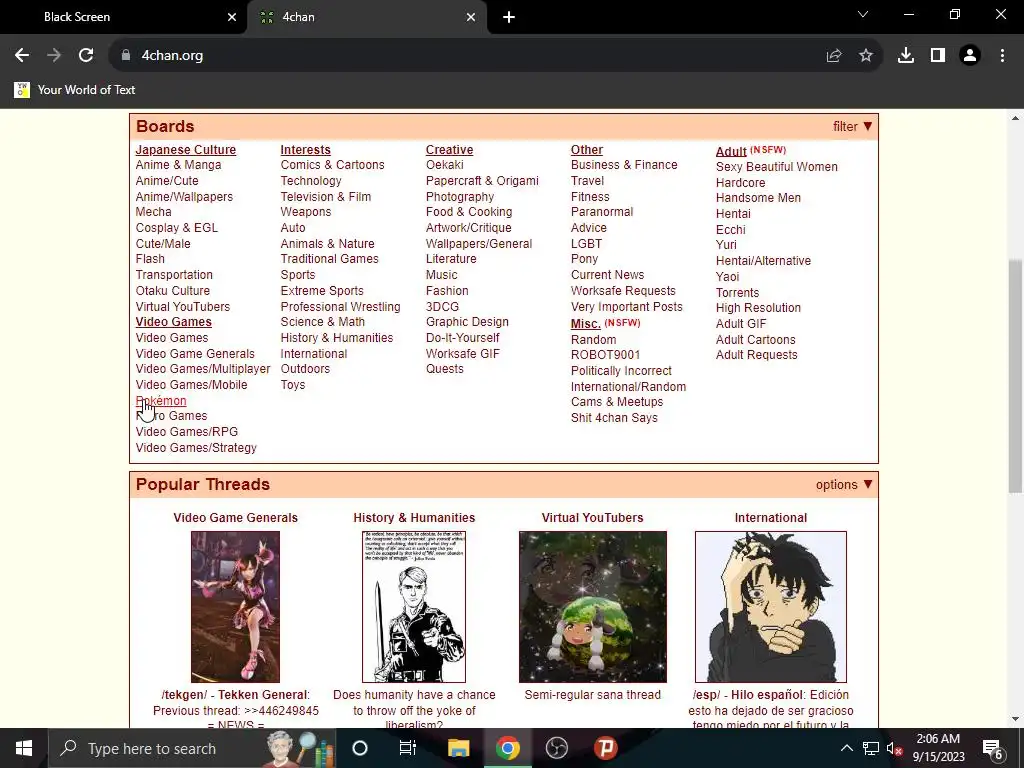Go back with the browser back arrow

tap(22, 56)
